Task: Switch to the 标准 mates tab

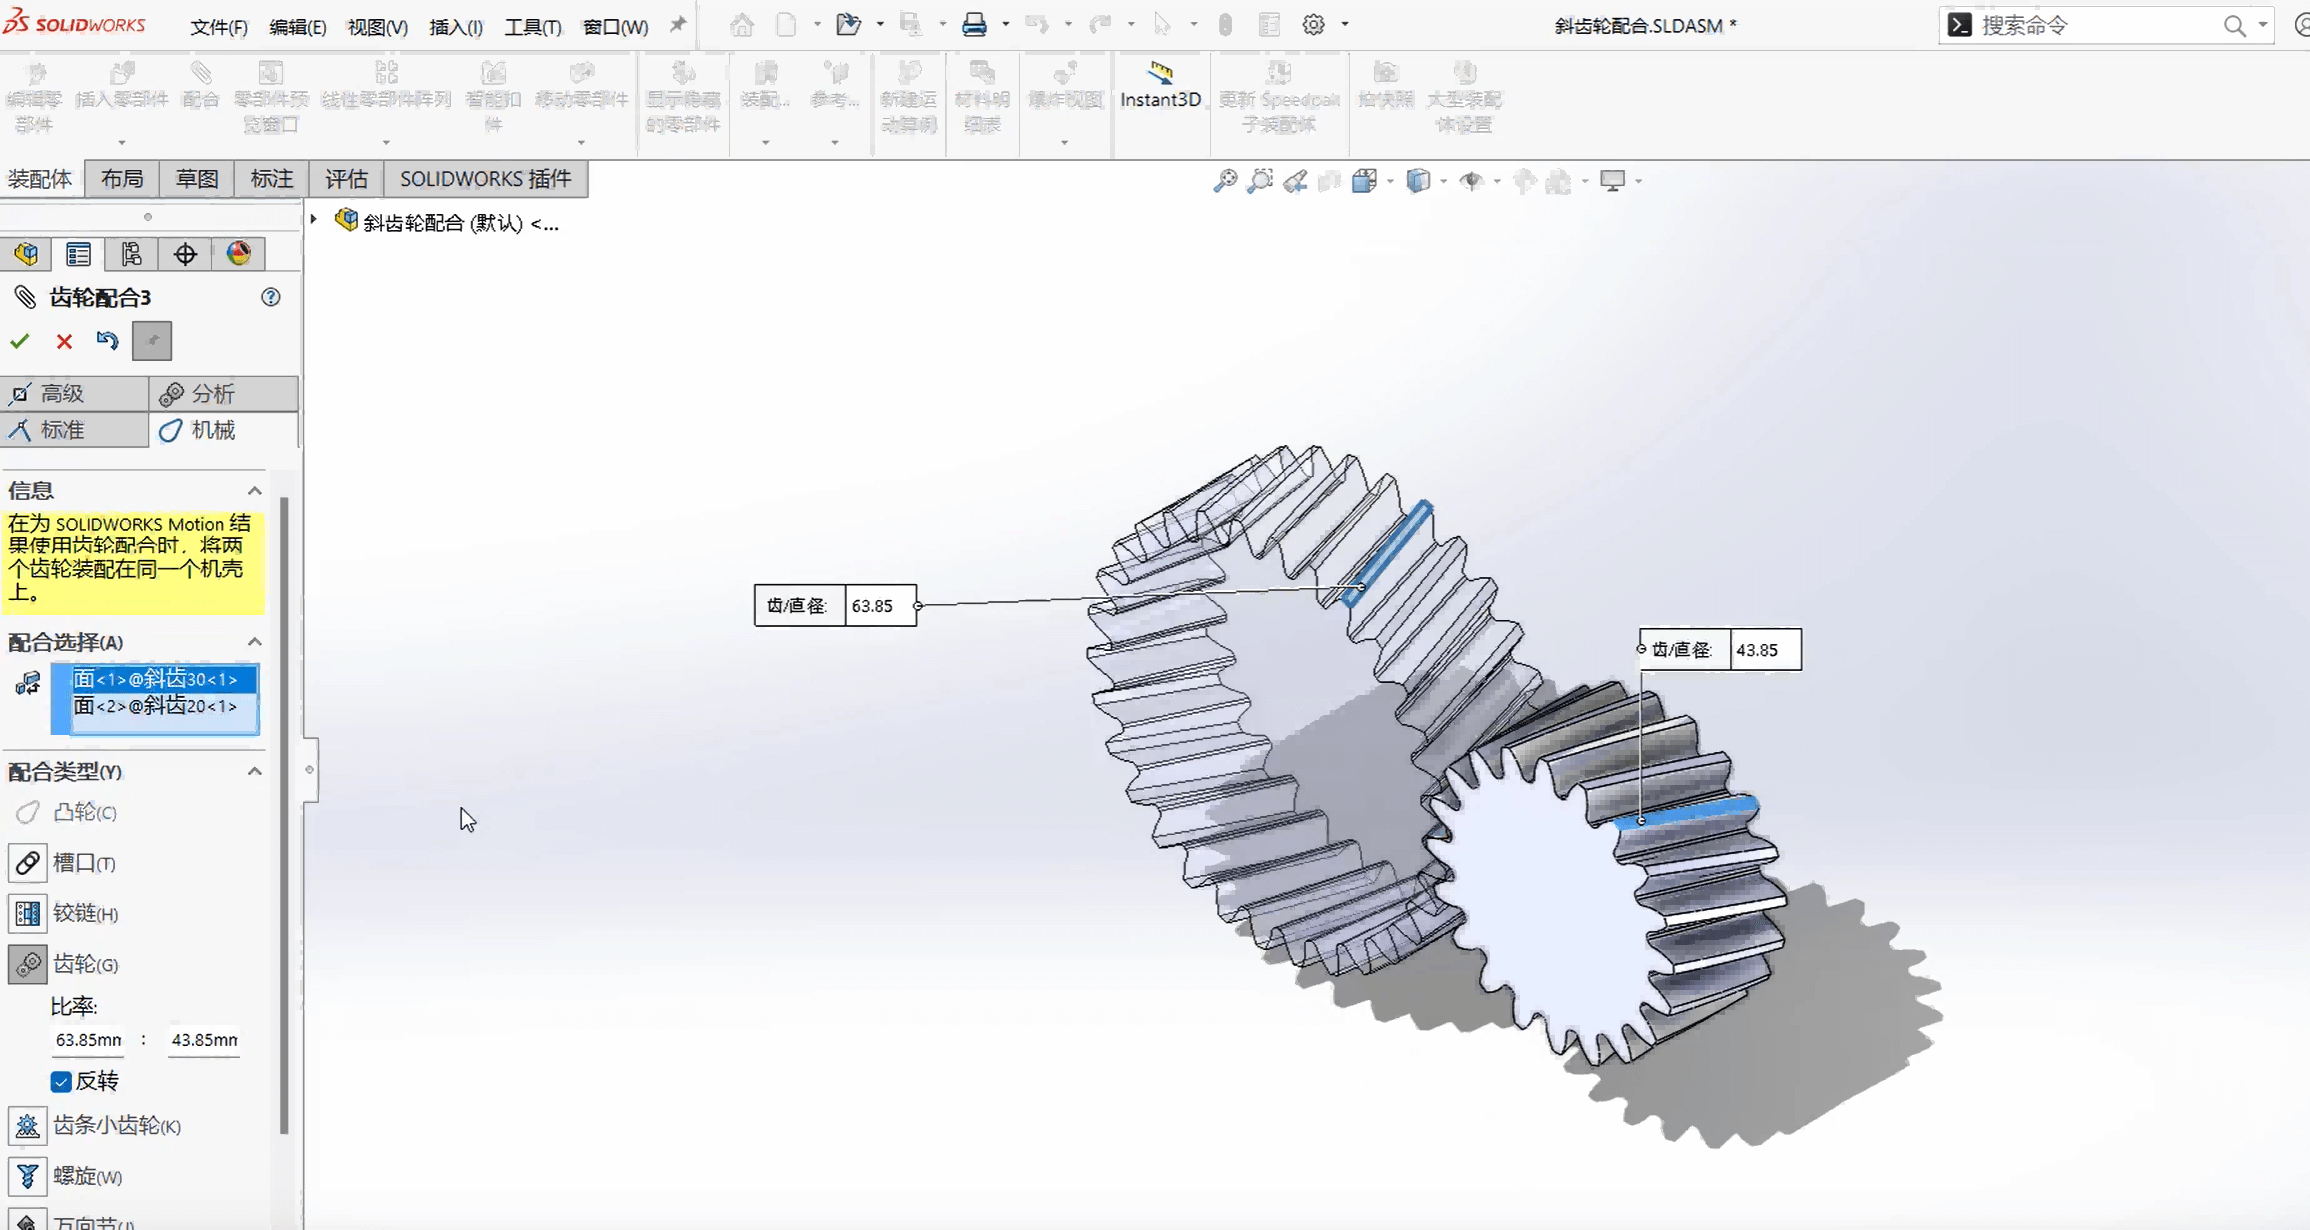Action: tap(62, 430)
